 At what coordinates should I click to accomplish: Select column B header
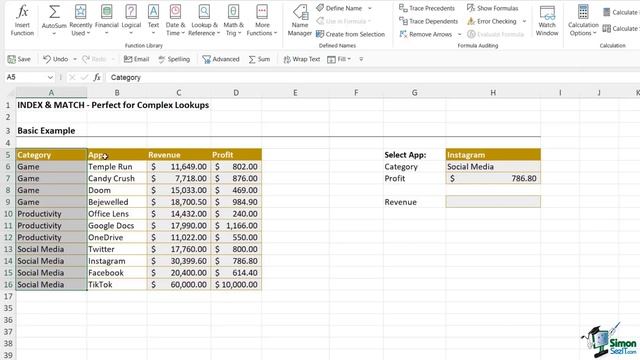point(117,93)
